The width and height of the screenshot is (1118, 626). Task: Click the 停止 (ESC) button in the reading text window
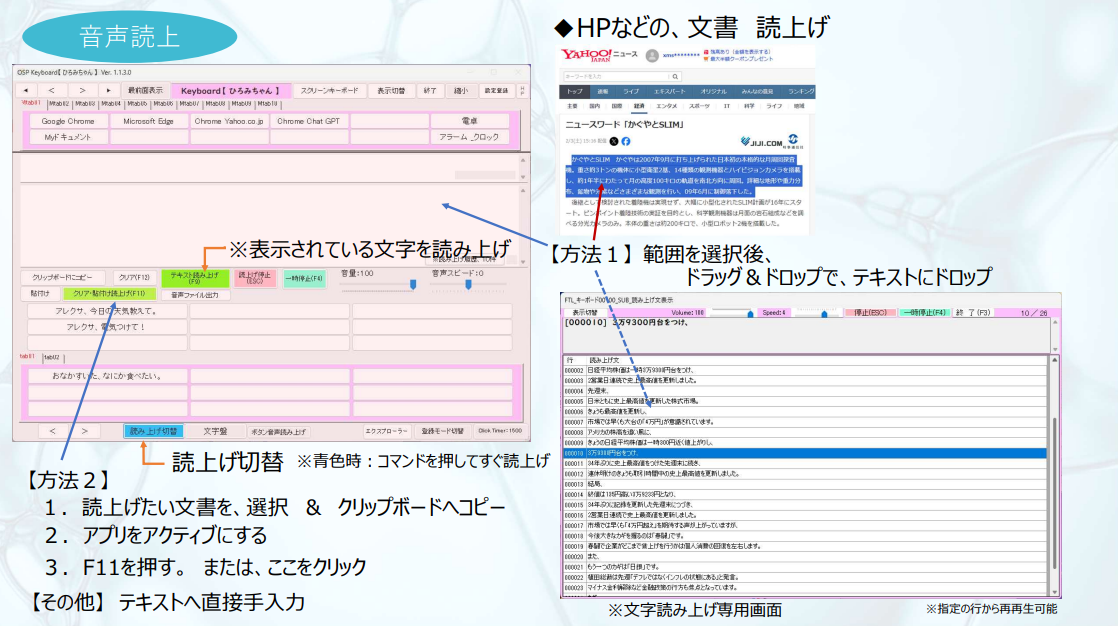[870, 313]
